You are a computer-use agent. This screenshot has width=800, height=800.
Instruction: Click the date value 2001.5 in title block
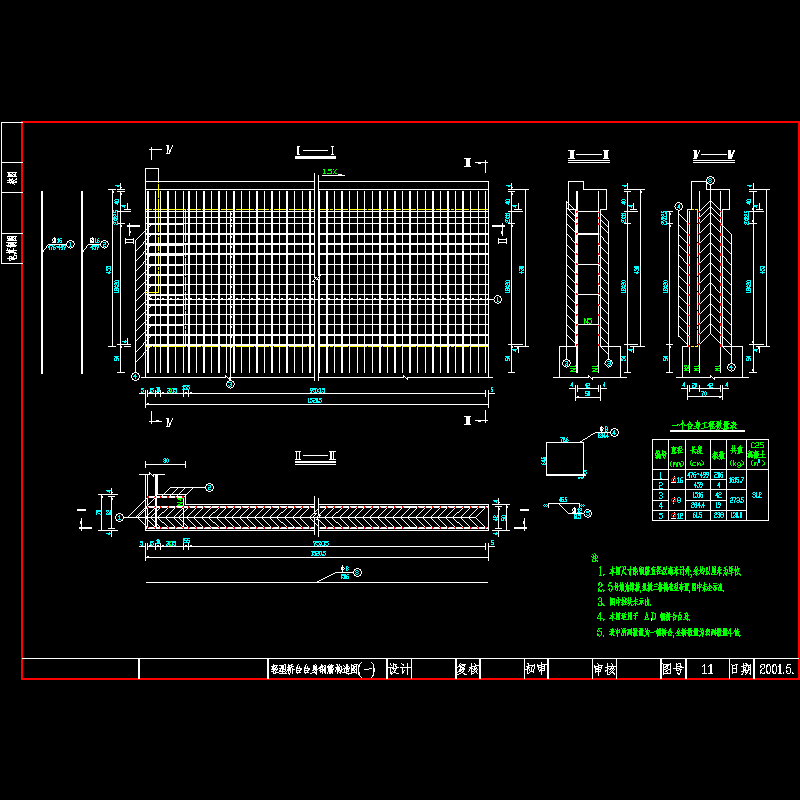[x=776, y=669]
